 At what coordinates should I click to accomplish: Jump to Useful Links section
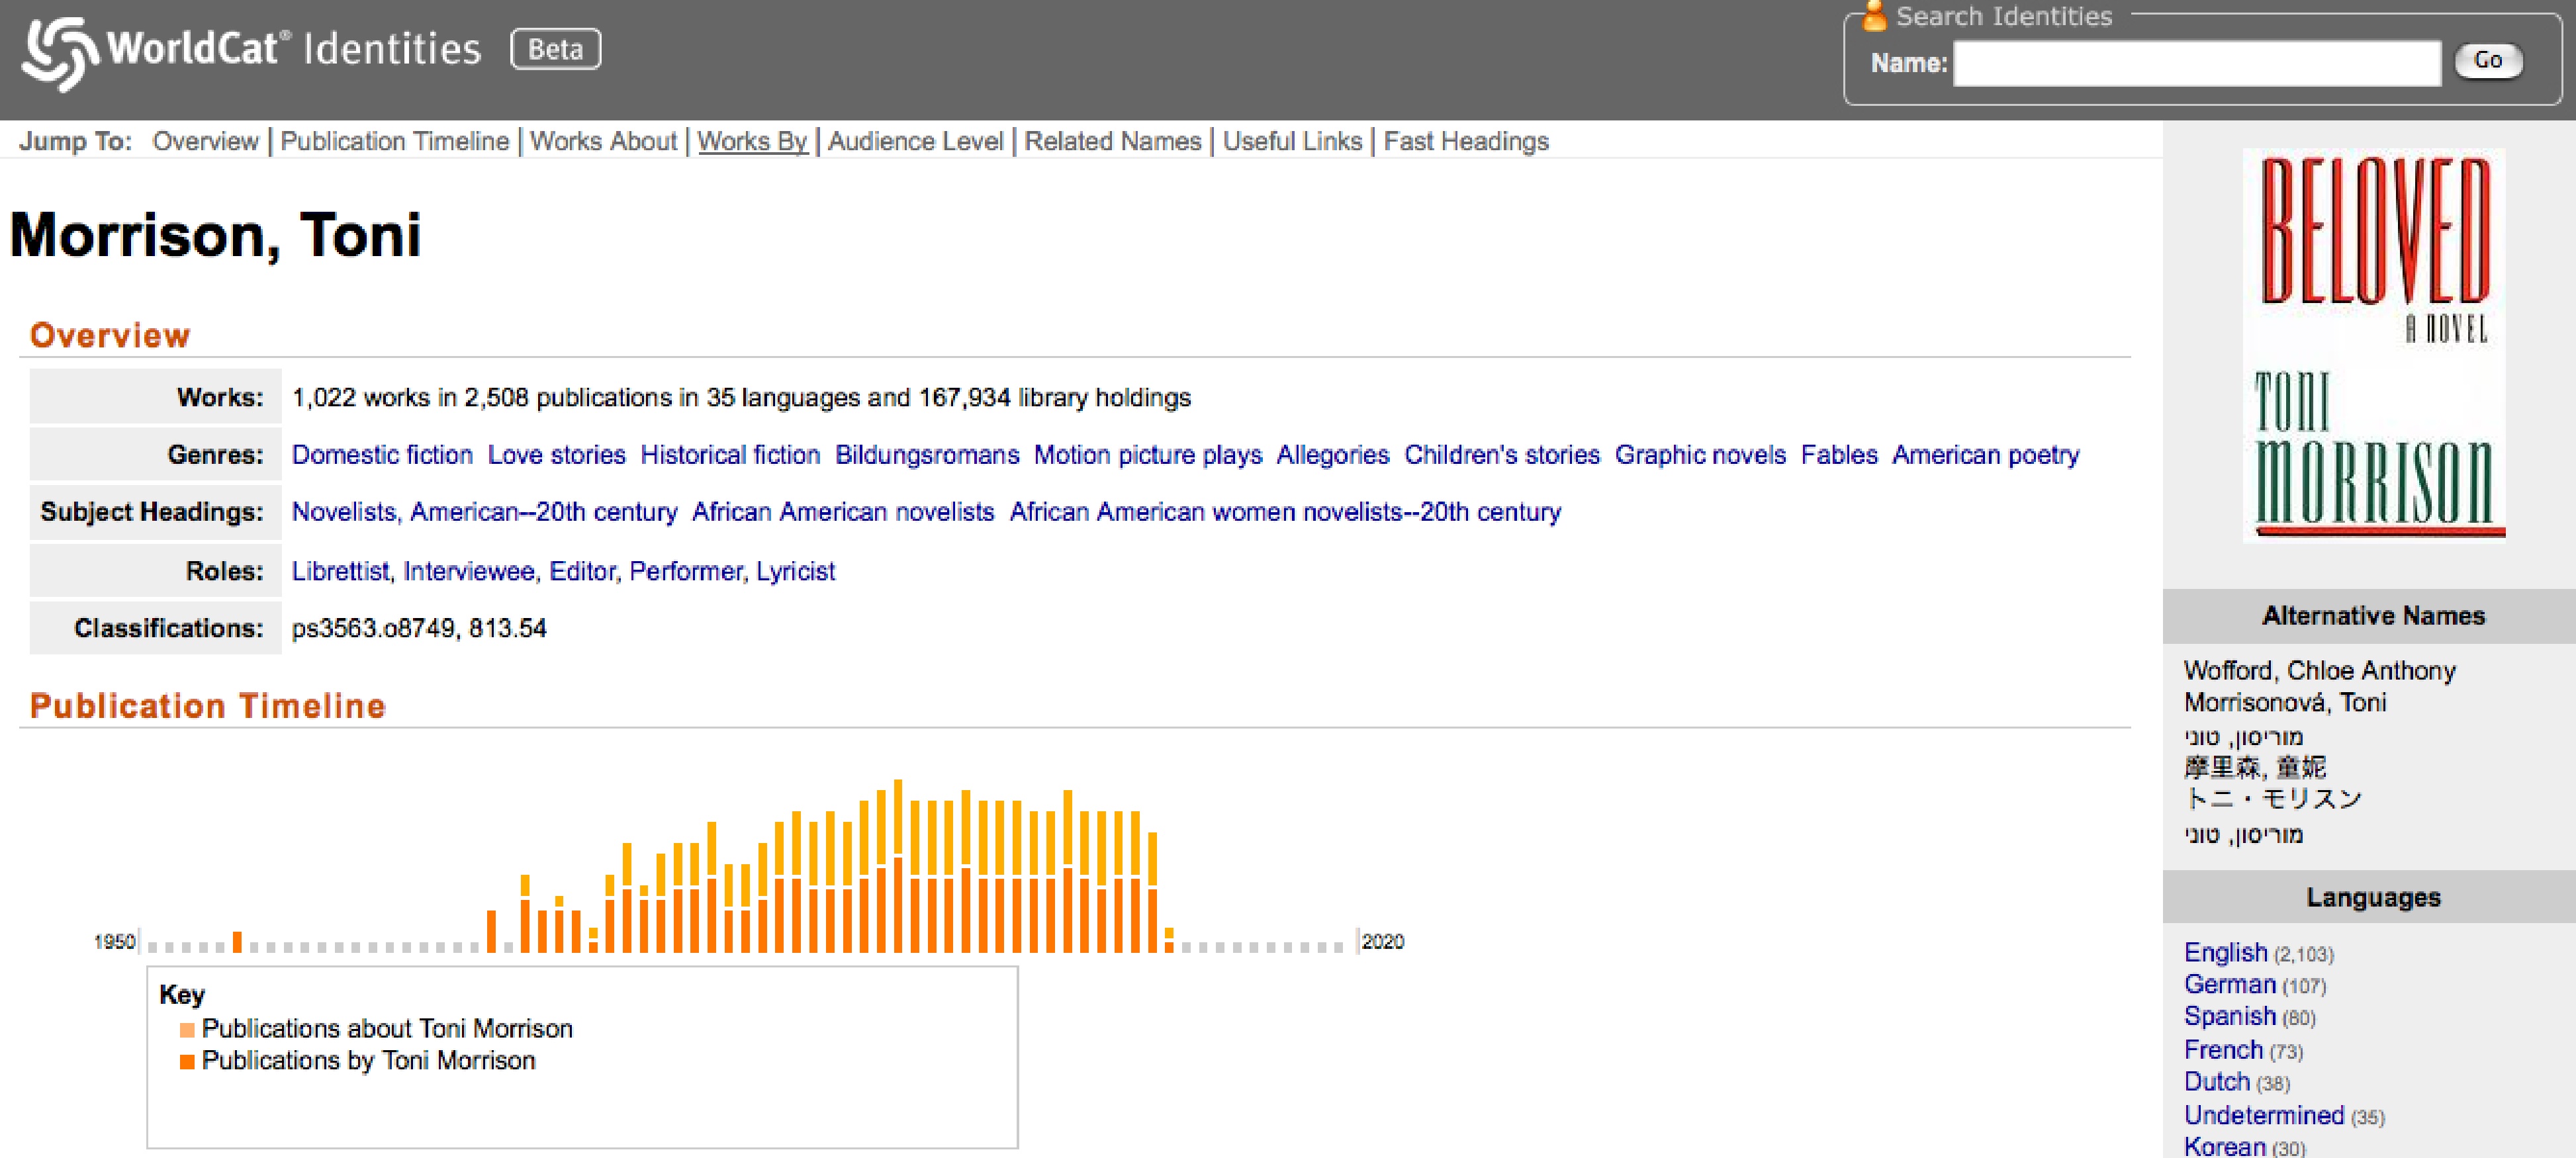tap(1292, 141)
